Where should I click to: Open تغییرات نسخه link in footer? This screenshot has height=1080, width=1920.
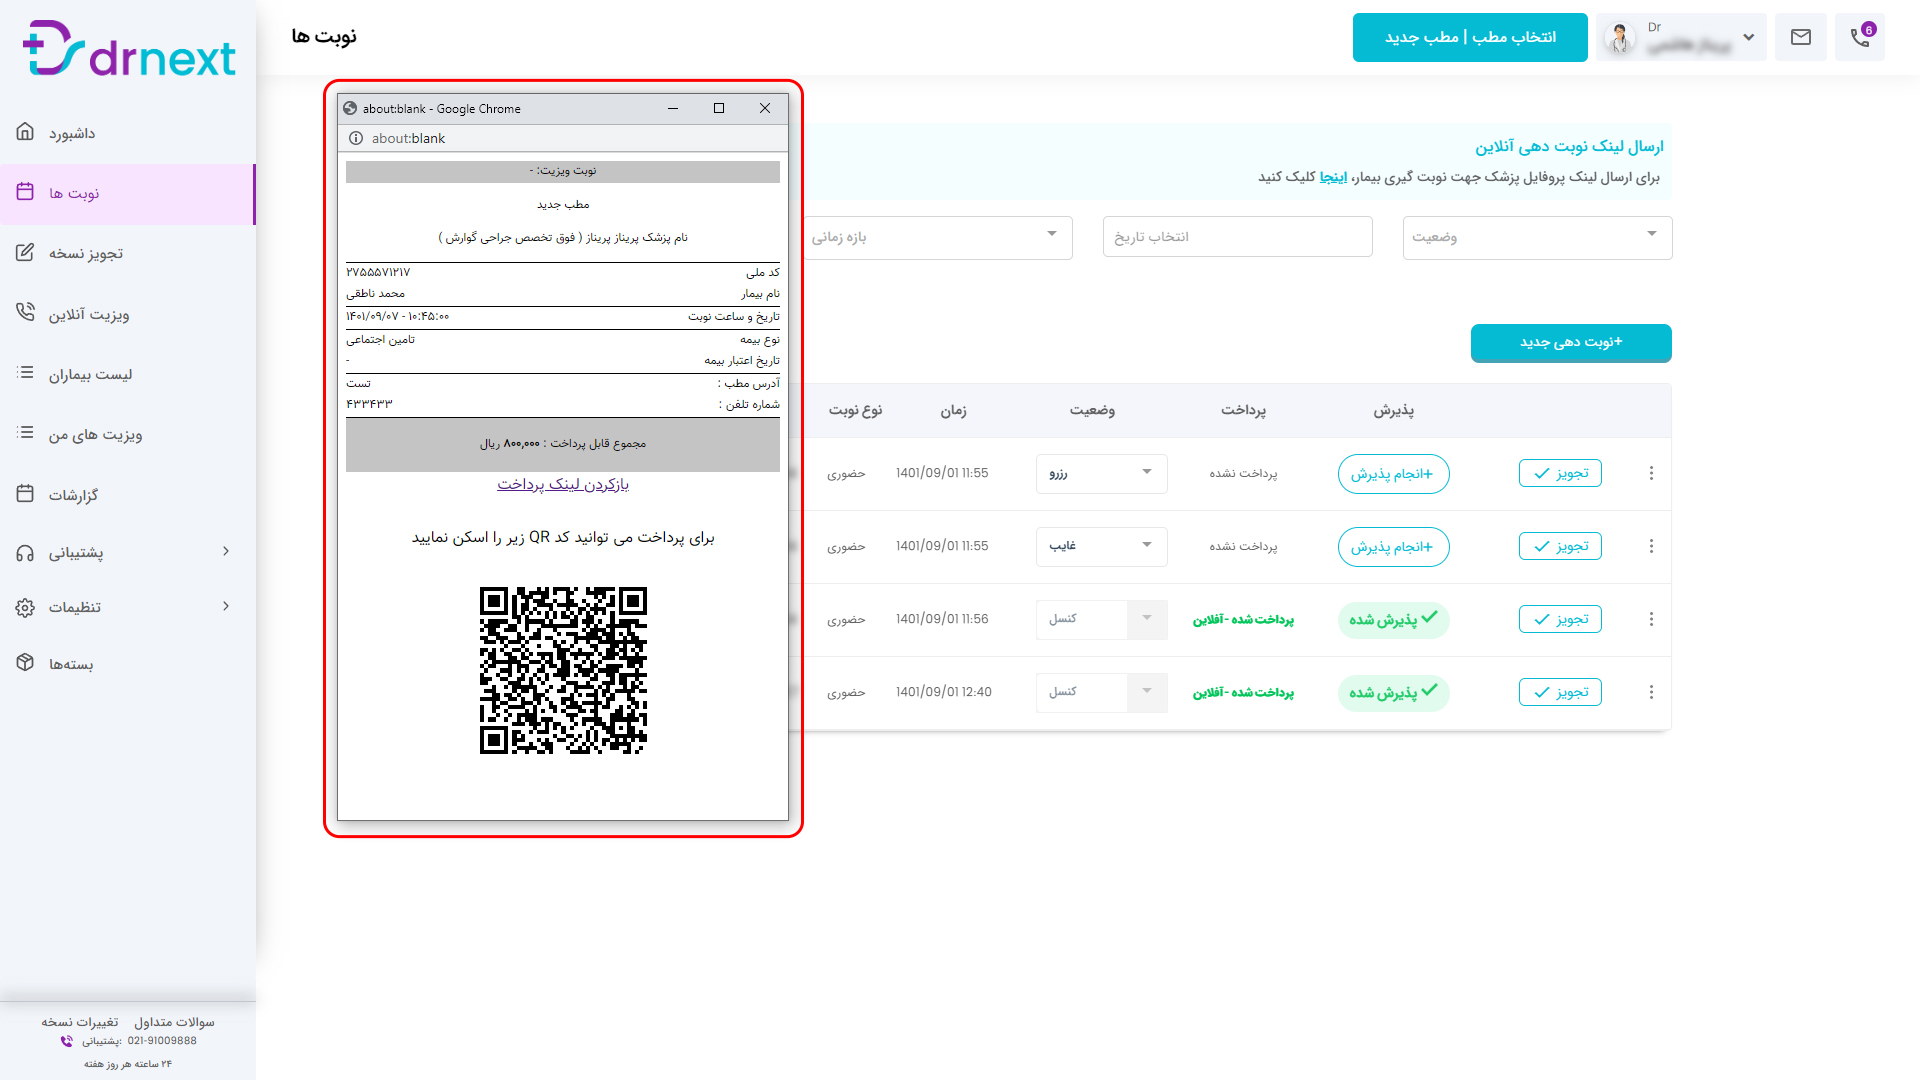tap(80, 1022)
